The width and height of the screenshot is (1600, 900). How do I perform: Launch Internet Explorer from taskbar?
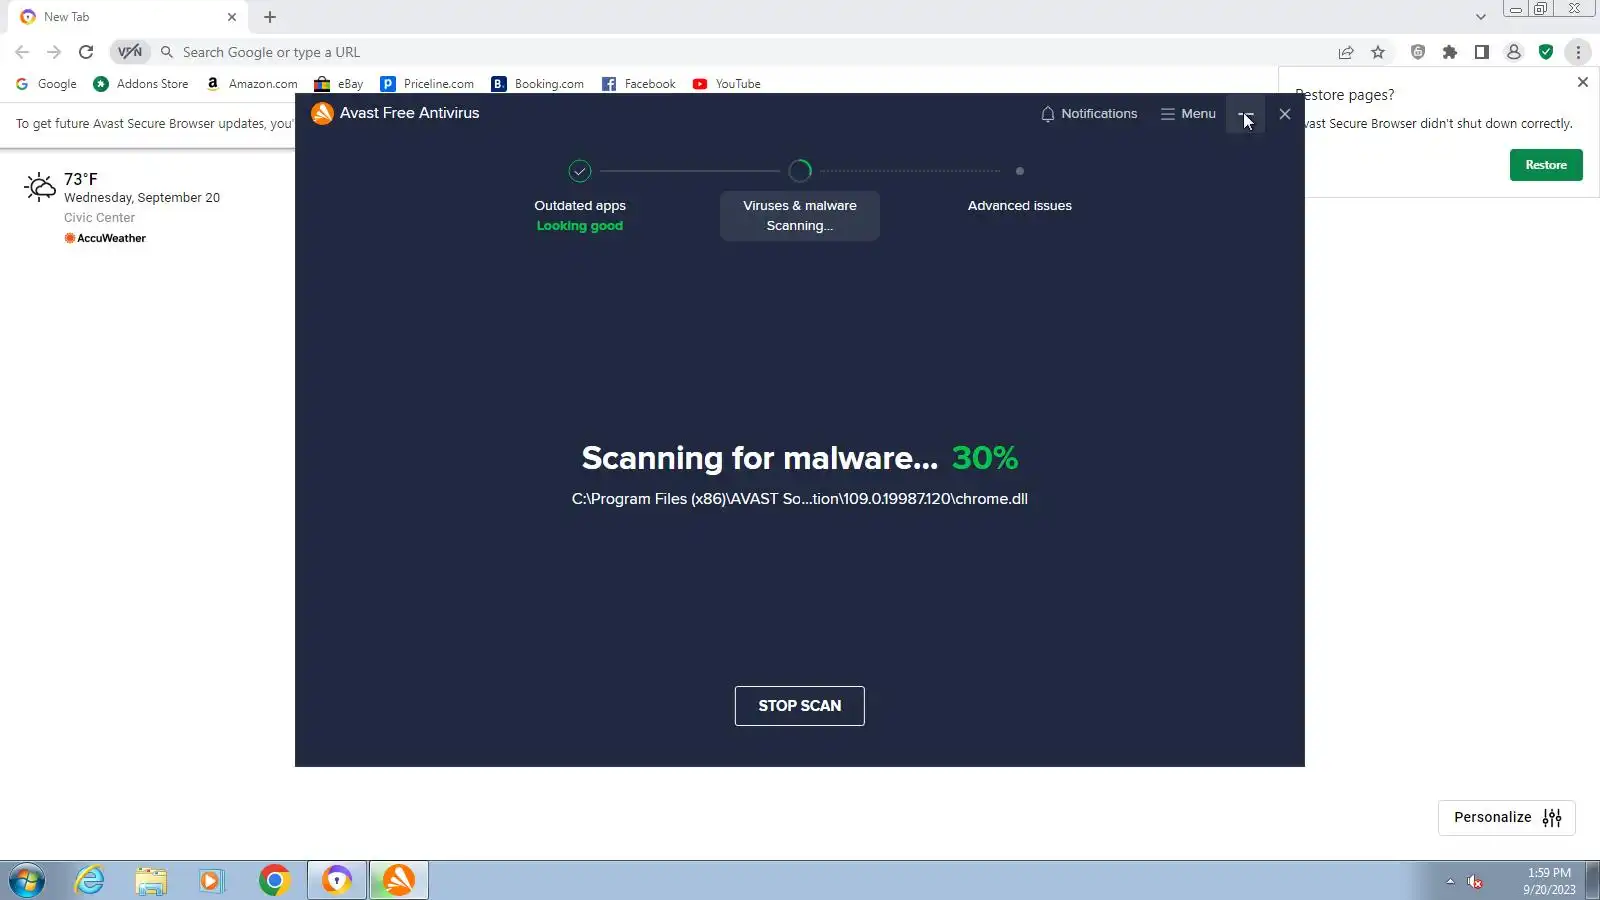pyautogui.click(x=90, y=881)
